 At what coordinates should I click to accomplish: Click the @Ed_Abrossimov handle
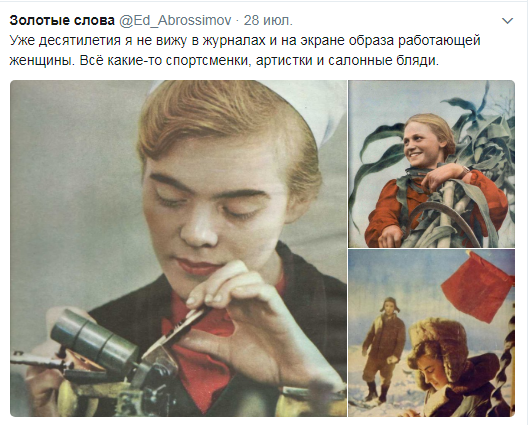point(175,21)
